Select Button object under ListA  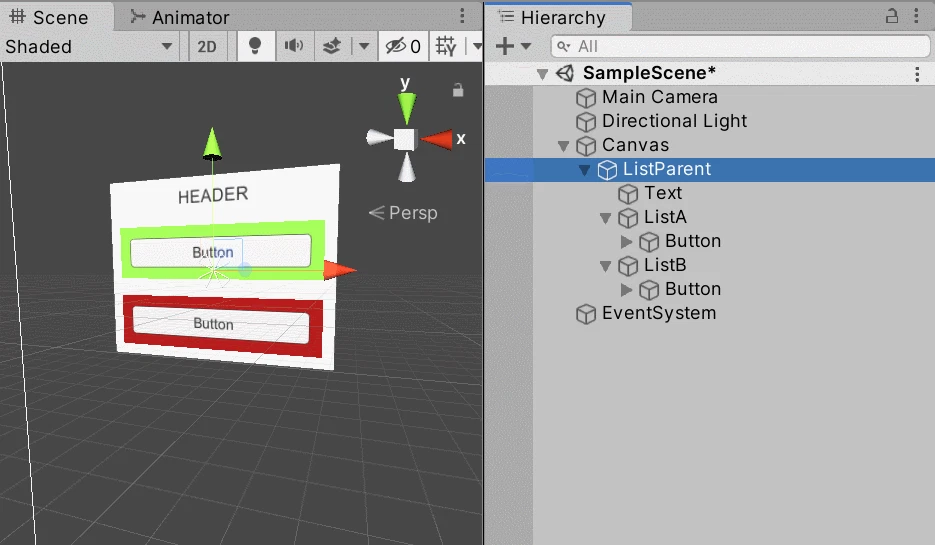[x=693, y=241]
